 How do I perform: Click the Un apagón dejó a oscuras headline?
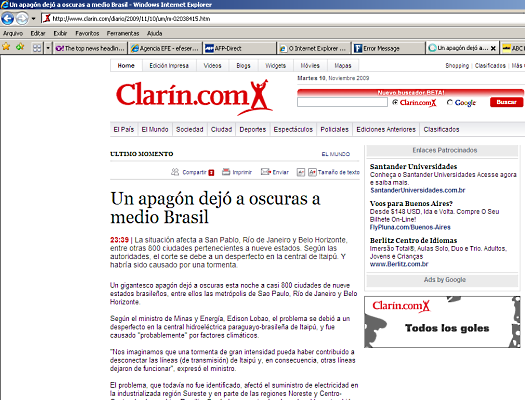point(215,208)
